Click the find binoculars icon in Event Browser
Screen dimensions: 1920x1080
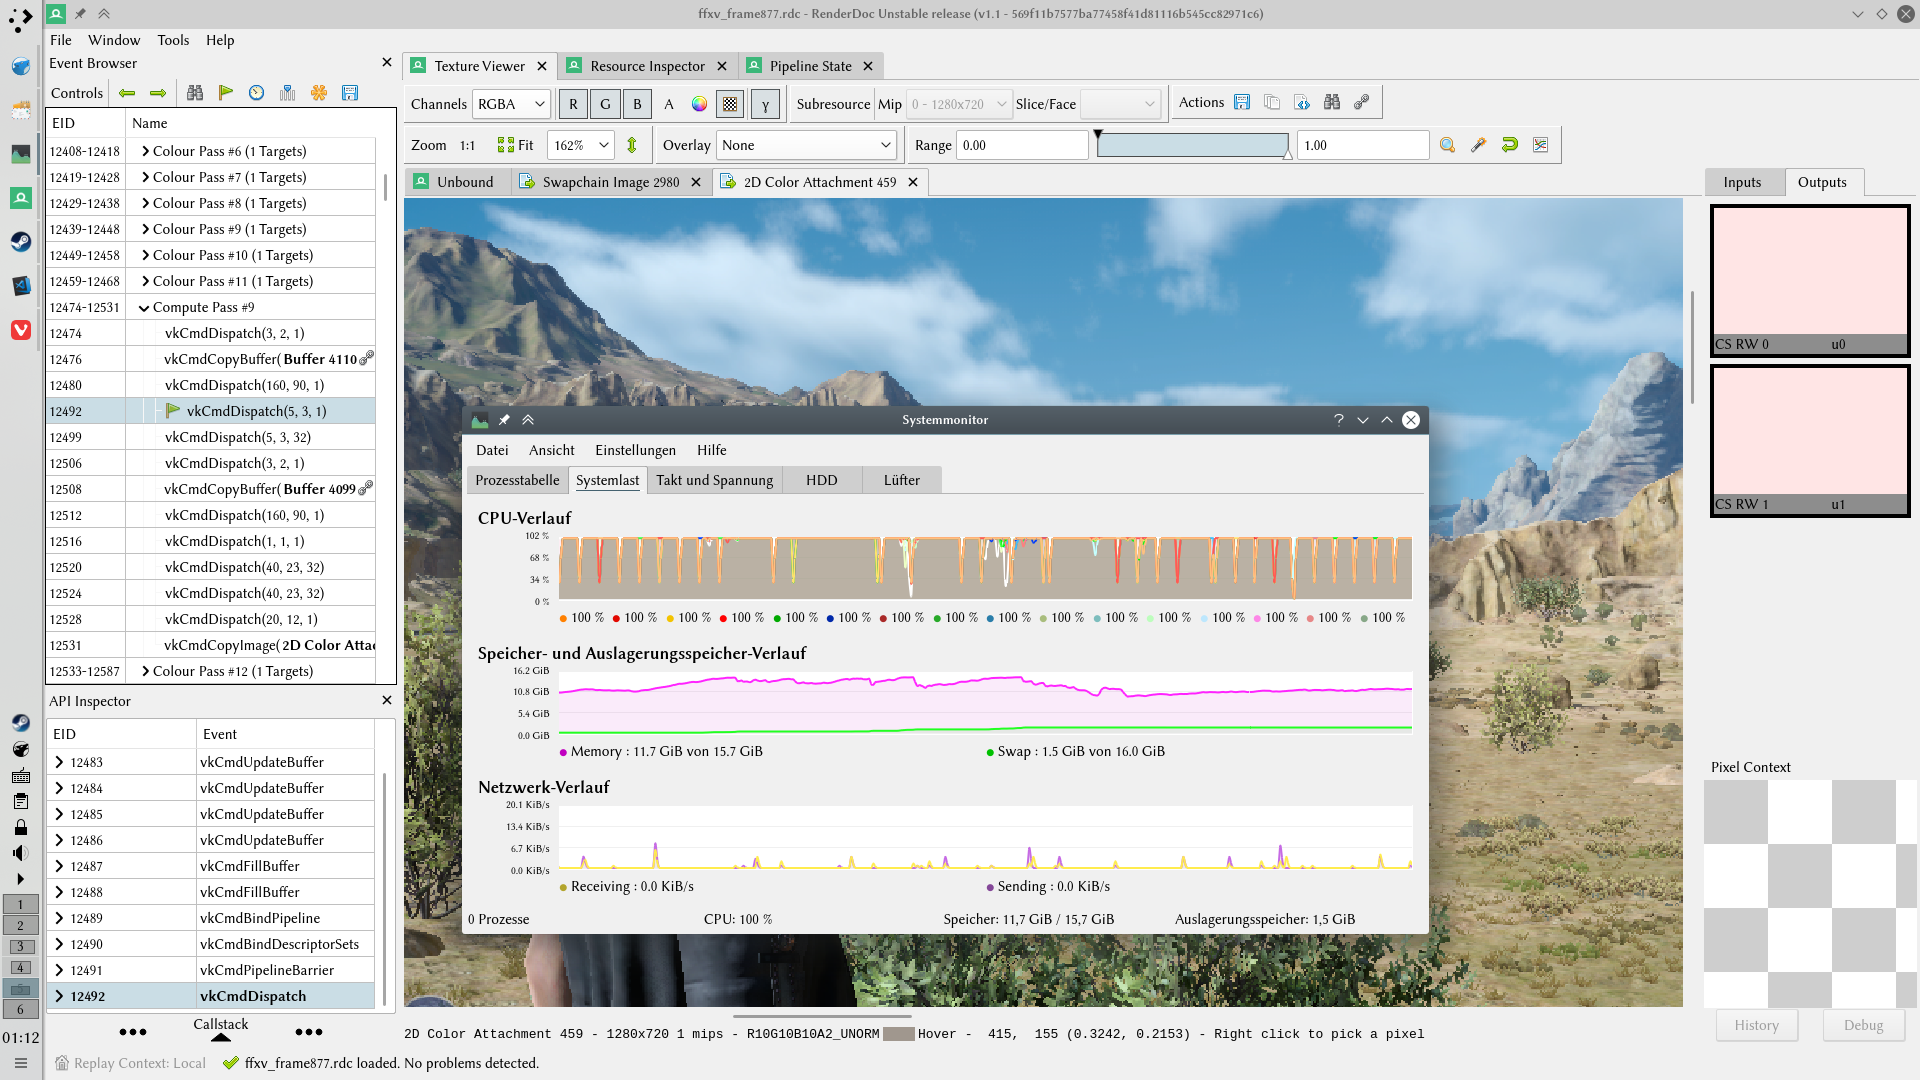(x=195, y=93)
